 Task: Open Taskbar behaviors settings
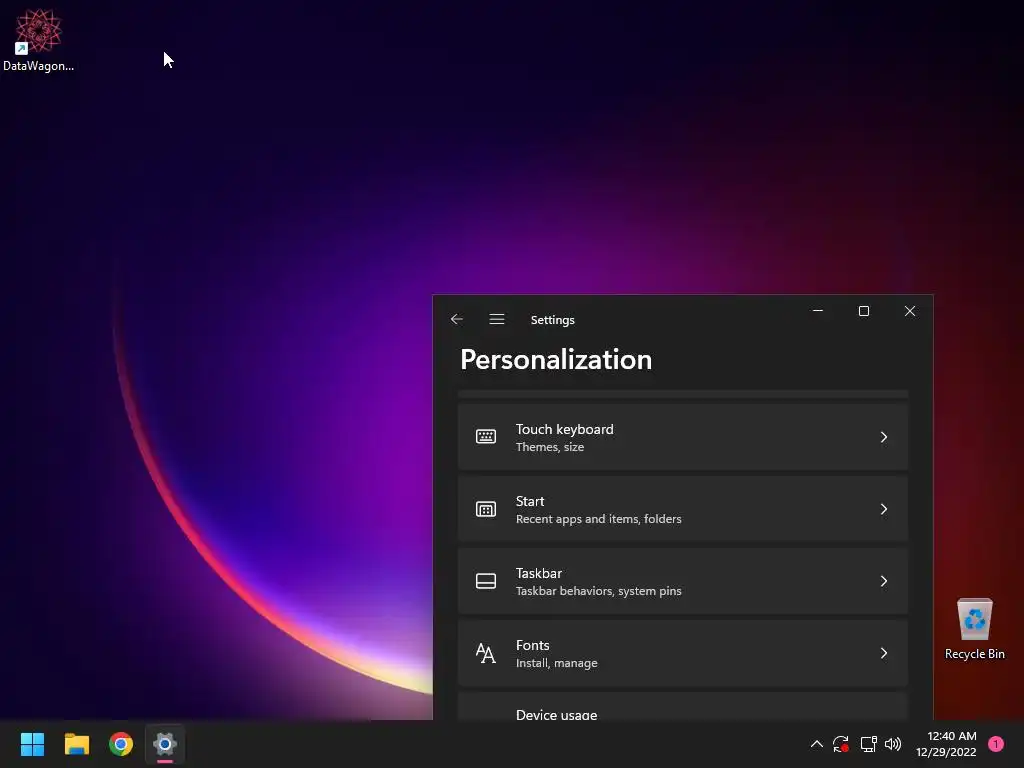click(682, 581)
